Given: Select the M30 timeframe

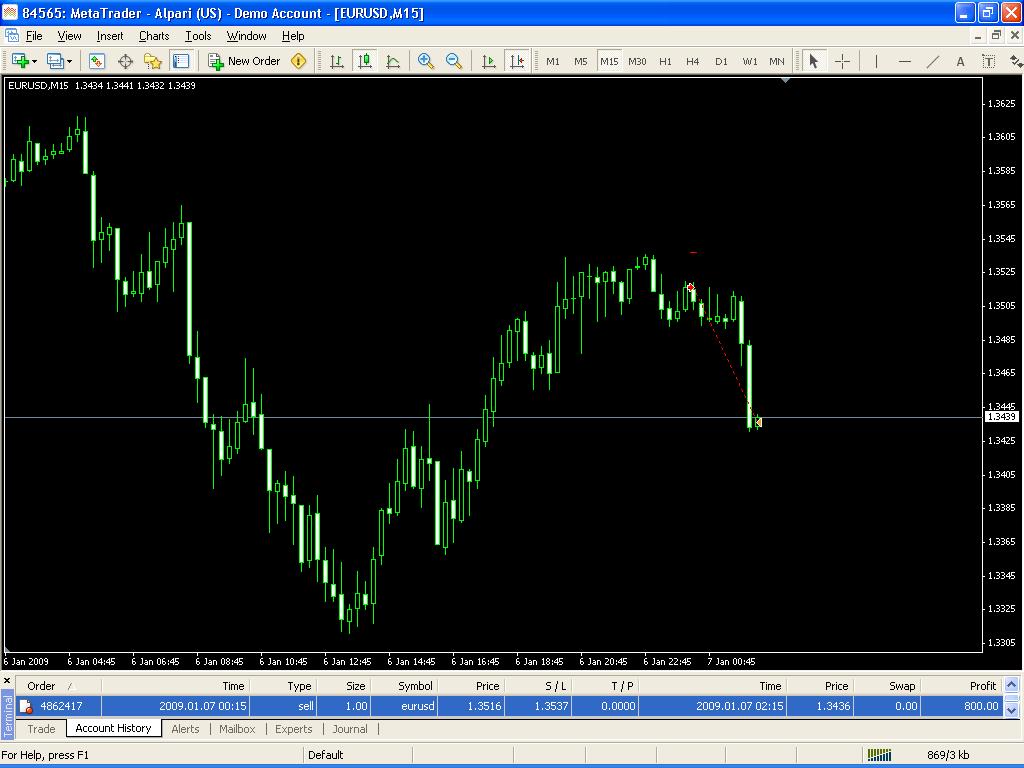Looking at the screenshot, I should click(x=637, y=61).
